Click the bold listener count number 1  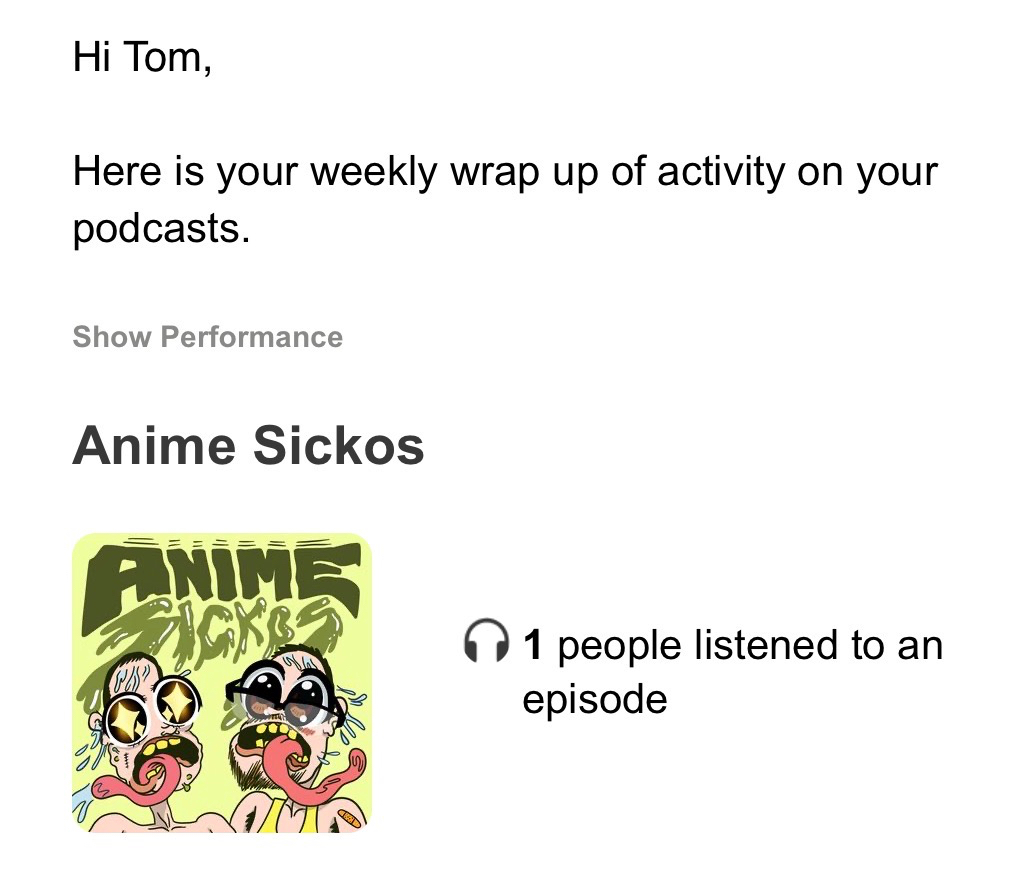click(533, 645)
